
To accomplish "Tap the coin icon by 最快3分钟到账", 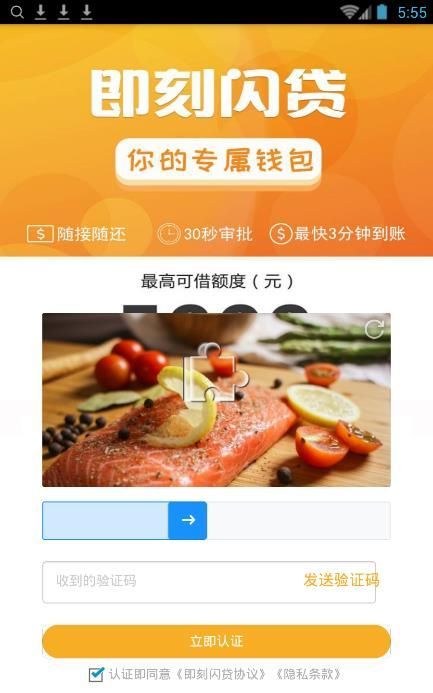I will [x=281, y=234].
